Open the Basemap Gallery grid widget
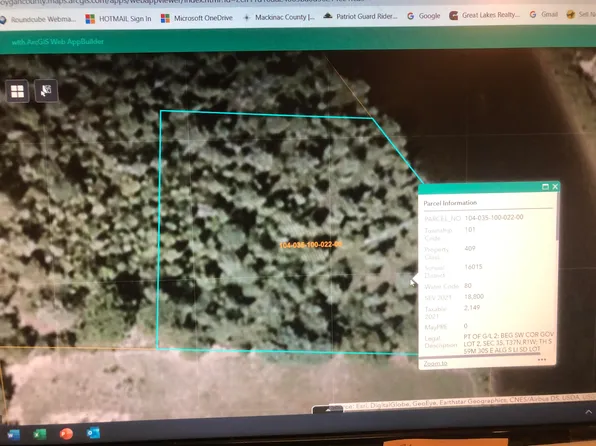This screenshot has width=596, height=446. coord(17,91)
